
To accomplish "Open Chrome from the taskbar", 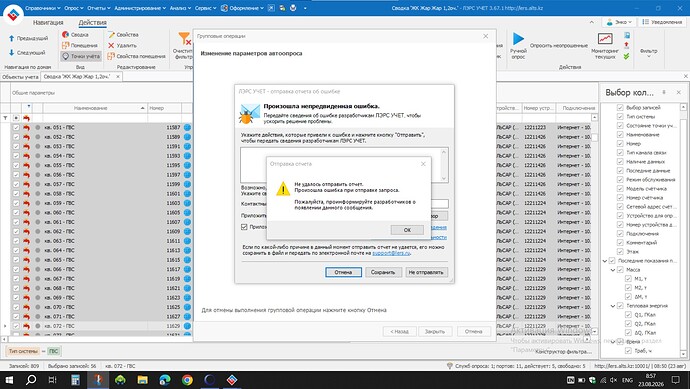I will tap(187, 380).
